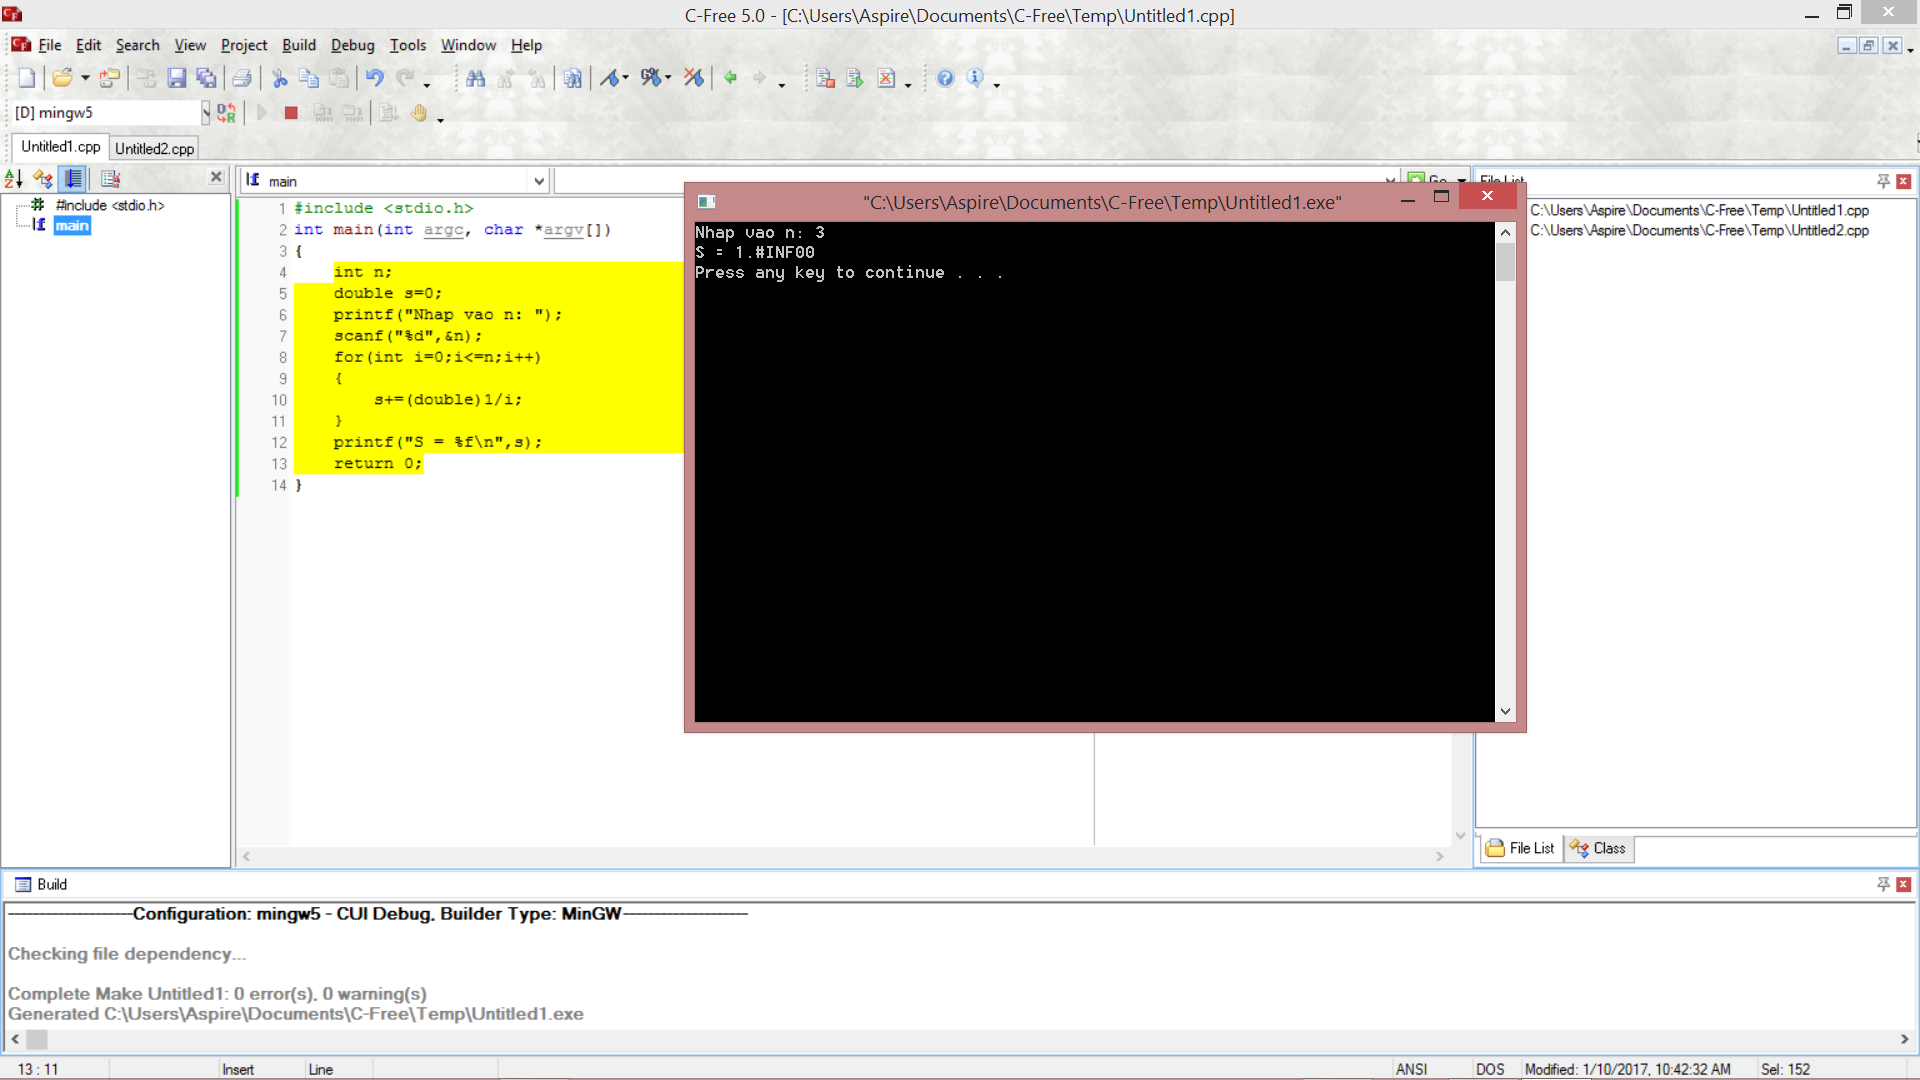
Task: Click the Print icon in toolbar
Action: click(x=242, y=78)
